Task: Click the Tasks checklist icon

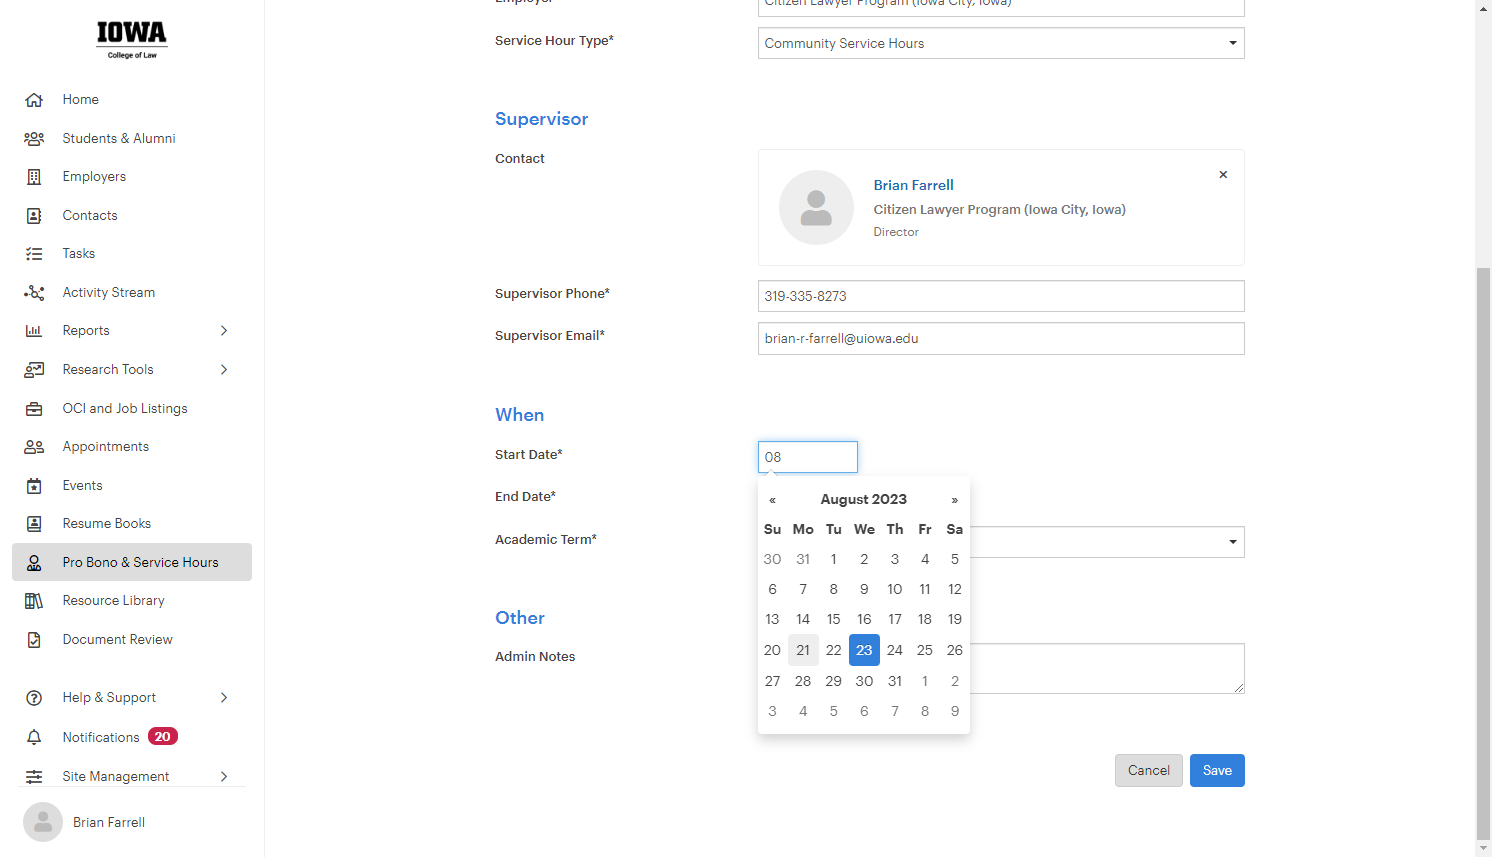Action: (34, 254)
